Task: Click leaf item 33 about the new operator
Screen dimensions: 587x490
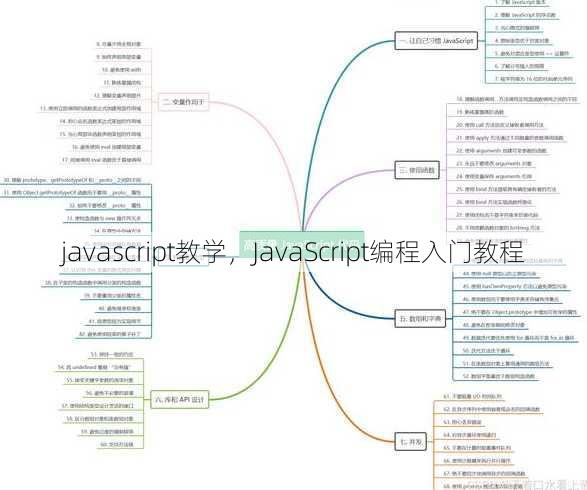Action: coord(104,218)
